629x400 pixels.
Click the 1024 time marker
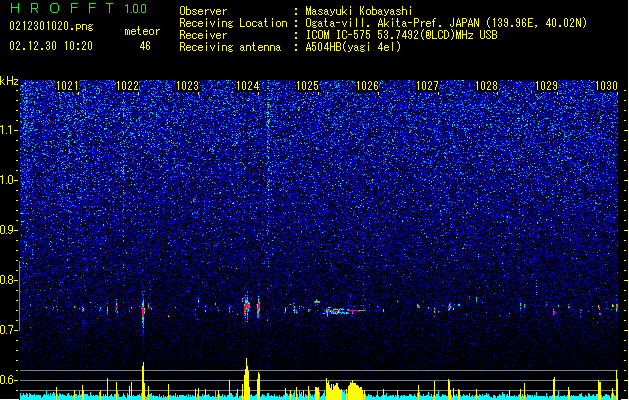(248, 86)
